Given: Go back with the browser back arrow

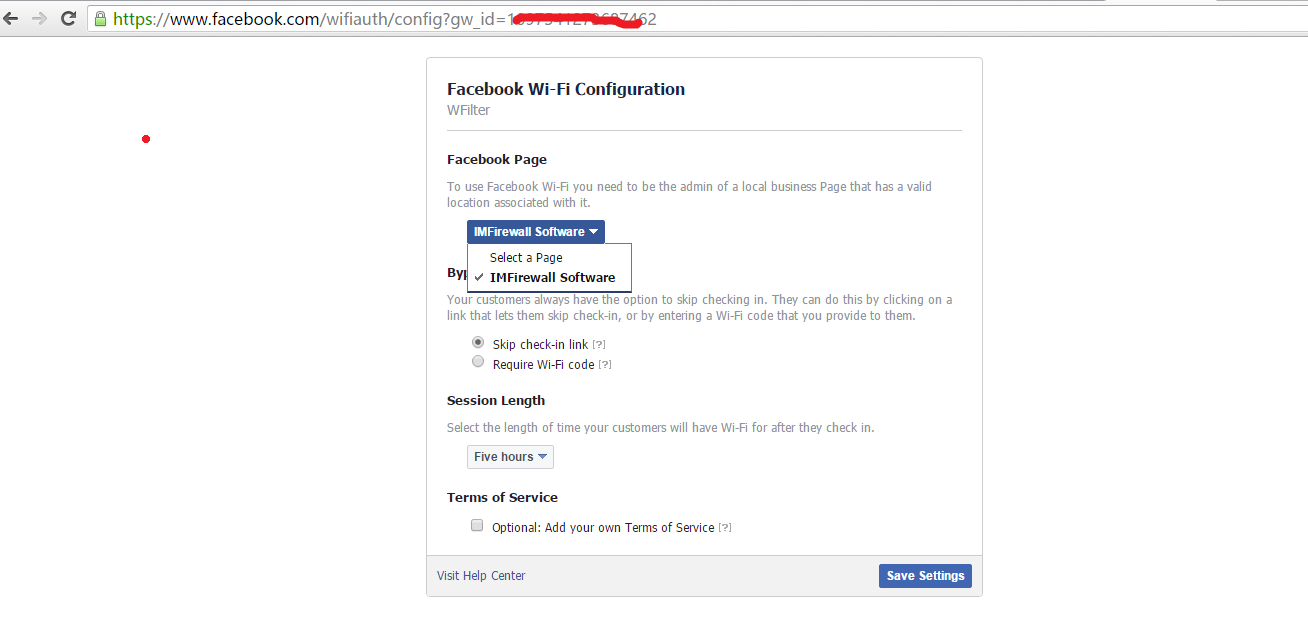Looking at the screenshot, I should pos(11,18).
